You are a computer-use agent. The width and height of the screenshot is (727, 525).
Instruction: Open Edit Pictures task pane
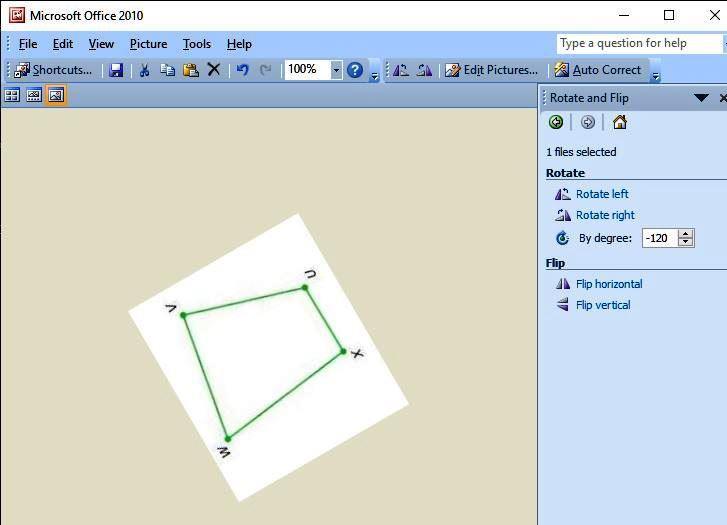[x=491, y=70]
